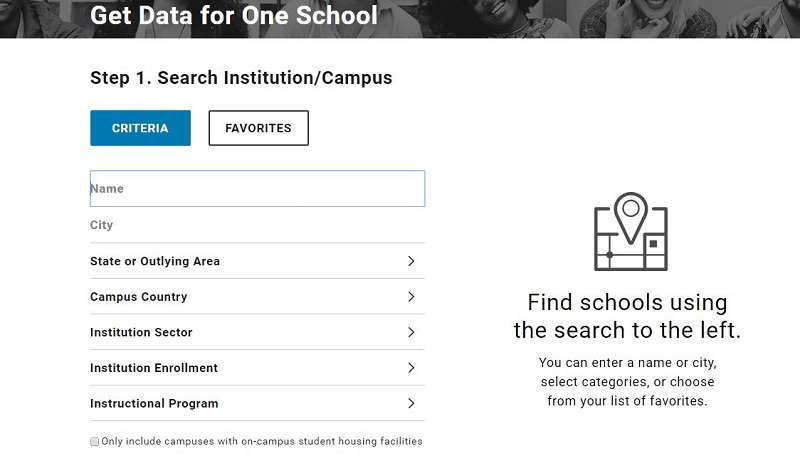800x468 pixels.
Task: Switch to the Favorites tab
Action: 258,128
